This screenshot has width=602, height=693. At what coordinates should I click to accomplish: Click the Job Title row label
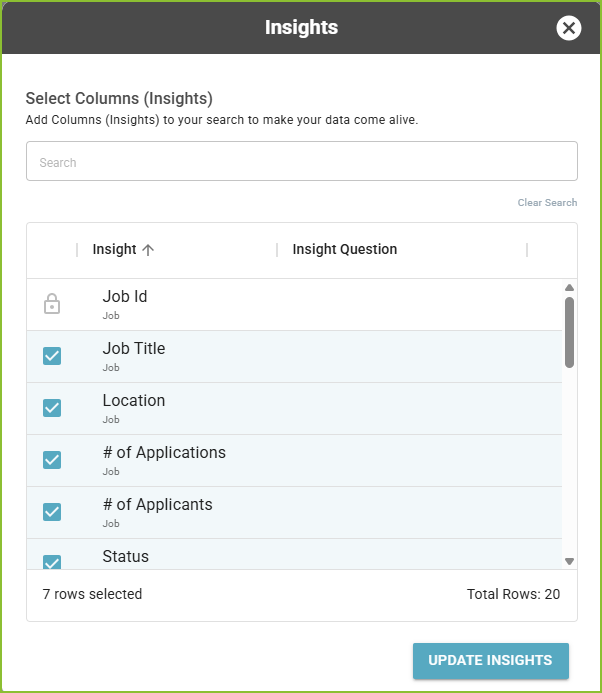(x=134, y=348)
